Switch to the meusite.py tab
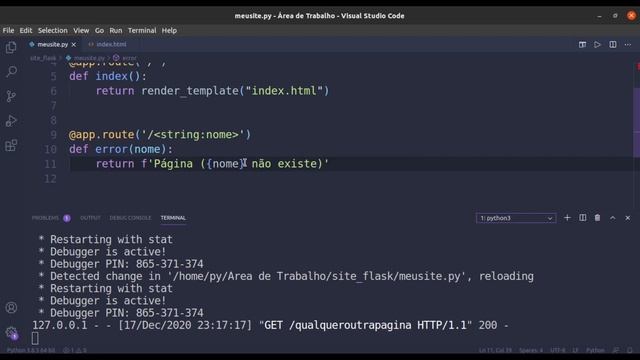The image size is (640, 360). pyautogui.click(x=52, y=44)
